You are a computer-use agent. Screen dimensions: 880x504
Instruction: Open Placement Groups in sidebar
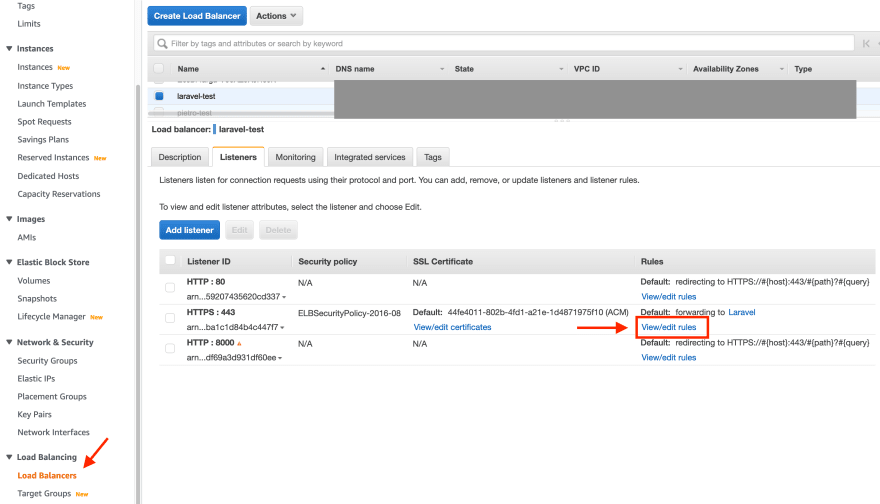52,397
